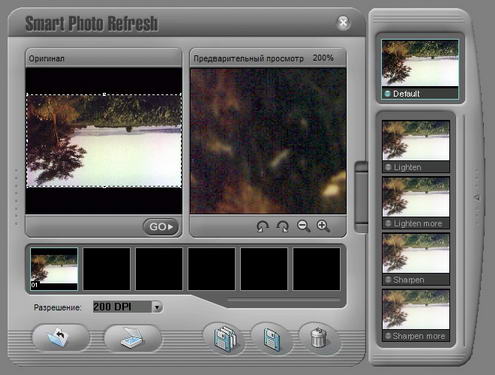
Task: Delete the image with the trash can icon
Action: 319,338
